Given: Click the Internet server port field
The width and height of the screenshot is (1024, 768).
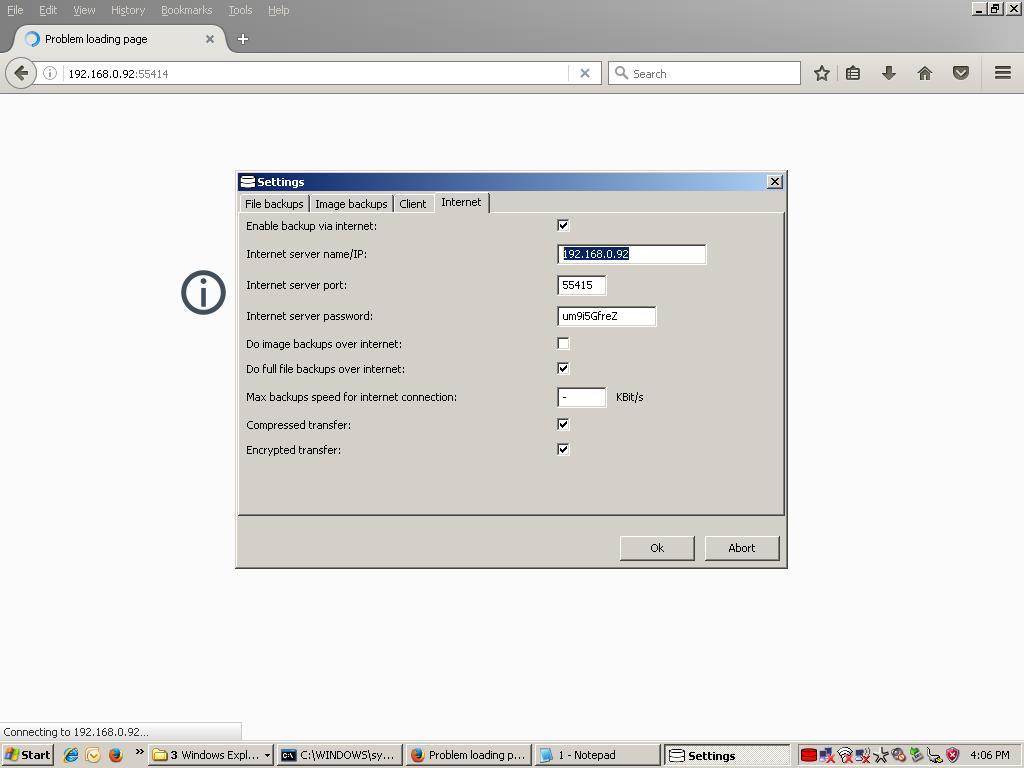Looking at the screenshot, I should (x=581, y=285).
